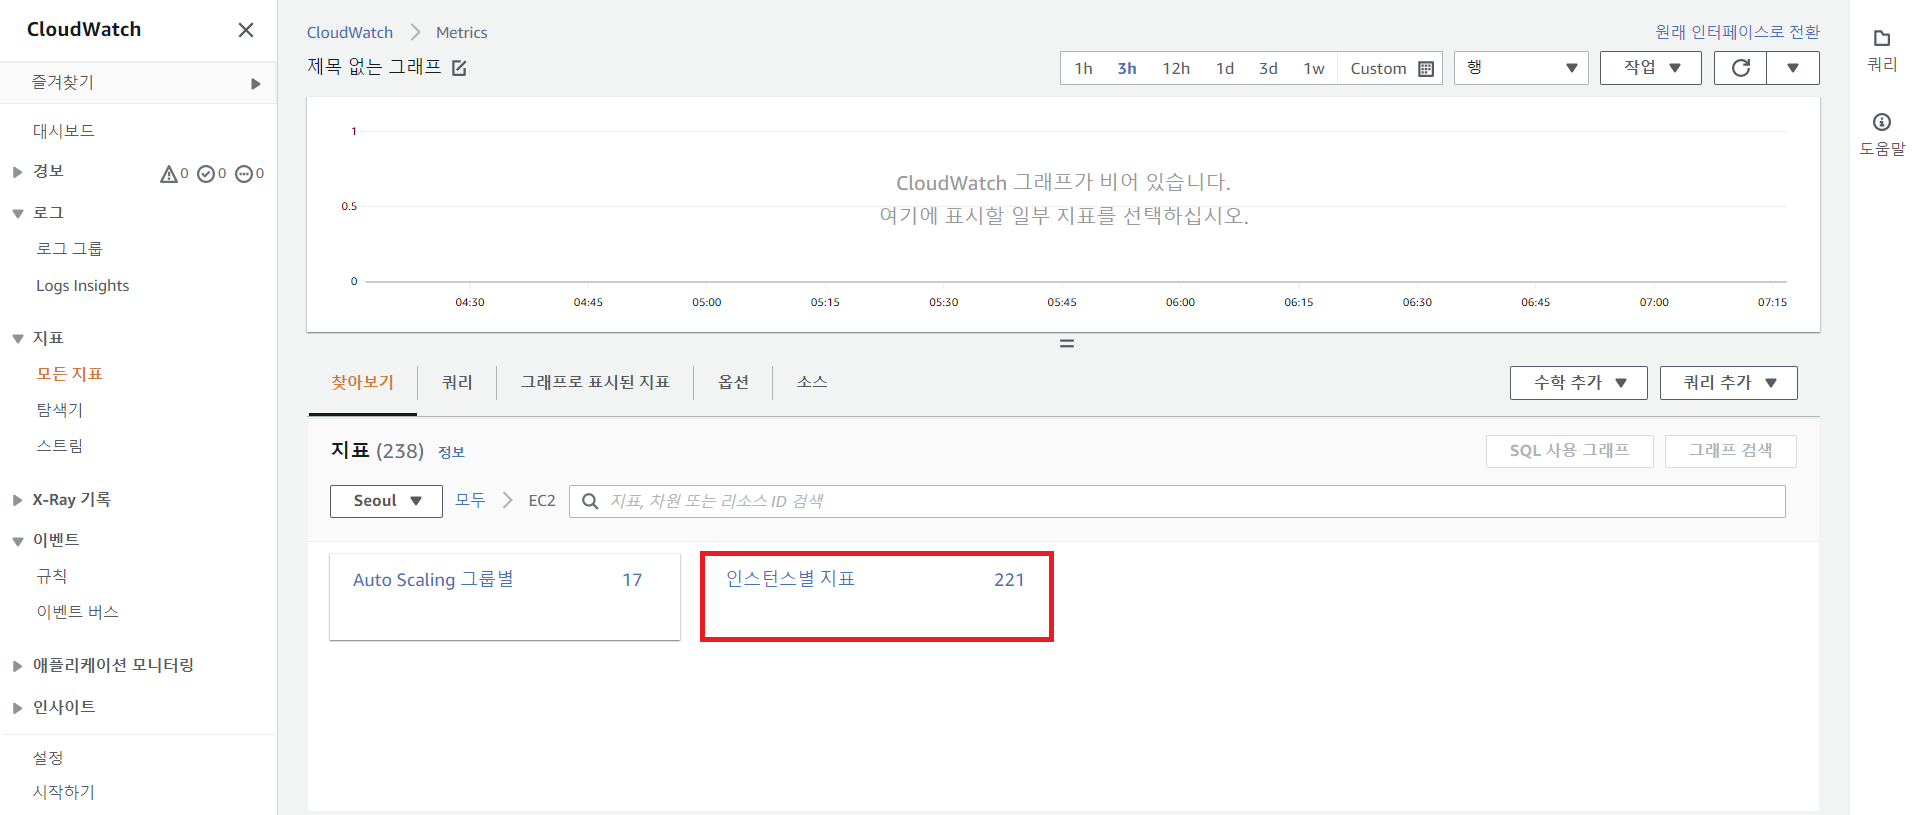
Task: Click the 그래프 검색 button
Action: 1731,451
